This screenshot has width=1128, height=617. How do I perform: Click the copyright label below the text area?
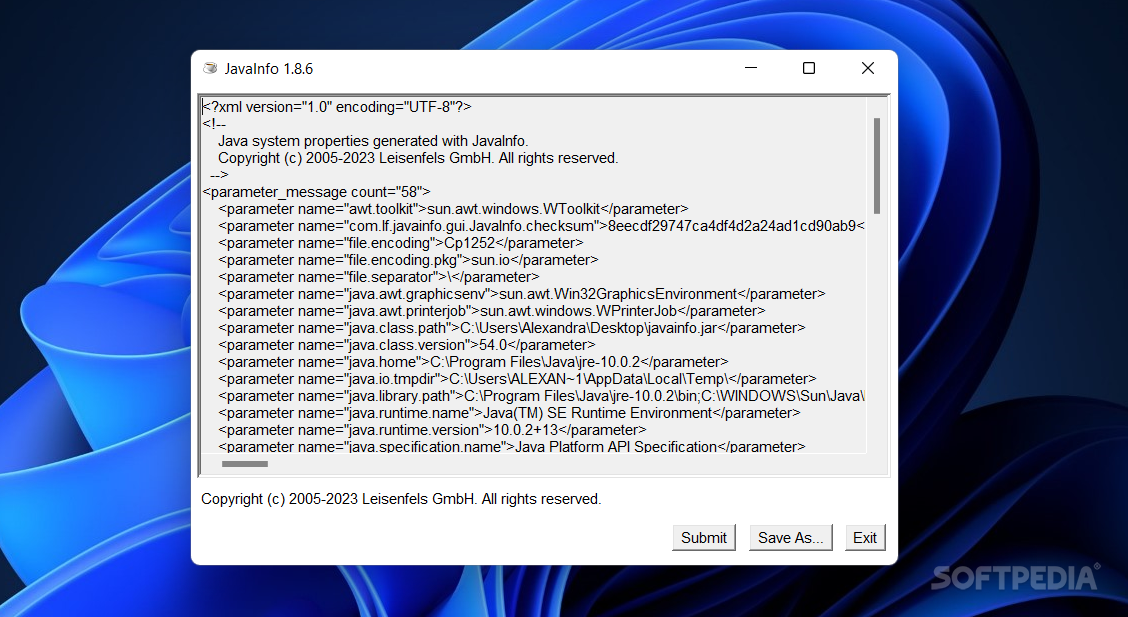tap(401, 499)
